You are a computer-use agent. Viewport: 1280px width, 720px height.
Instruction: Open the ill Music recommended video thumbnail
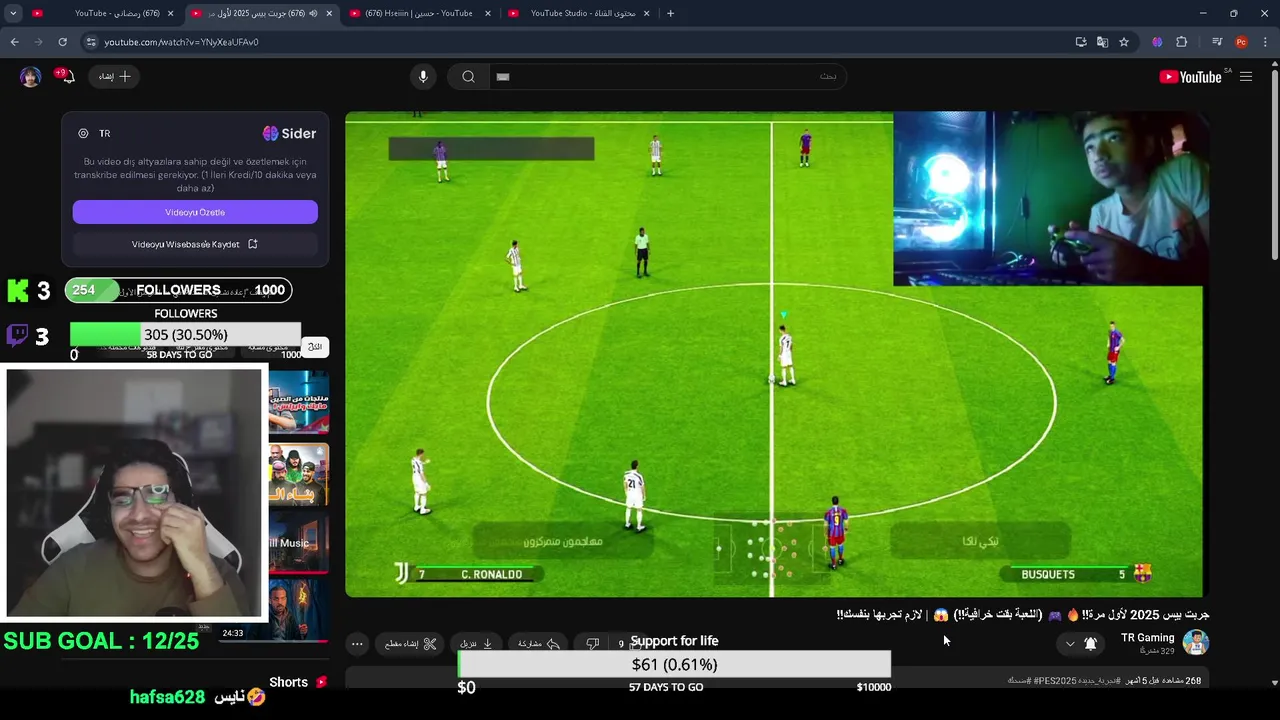click(299, 542)
